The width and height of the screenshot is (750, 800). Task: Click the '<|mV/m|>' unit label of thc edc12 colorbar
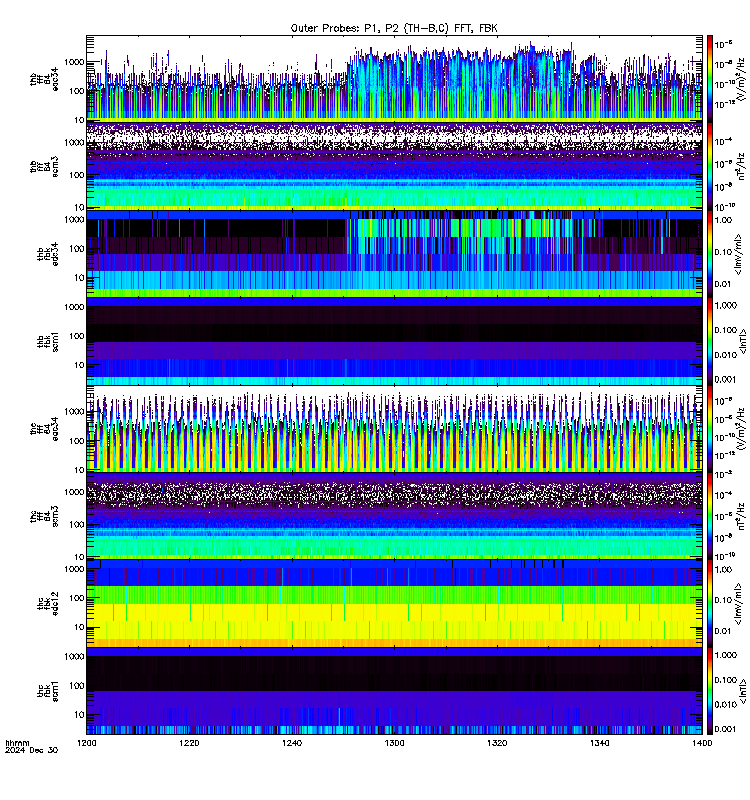click(x=739, y=604)
